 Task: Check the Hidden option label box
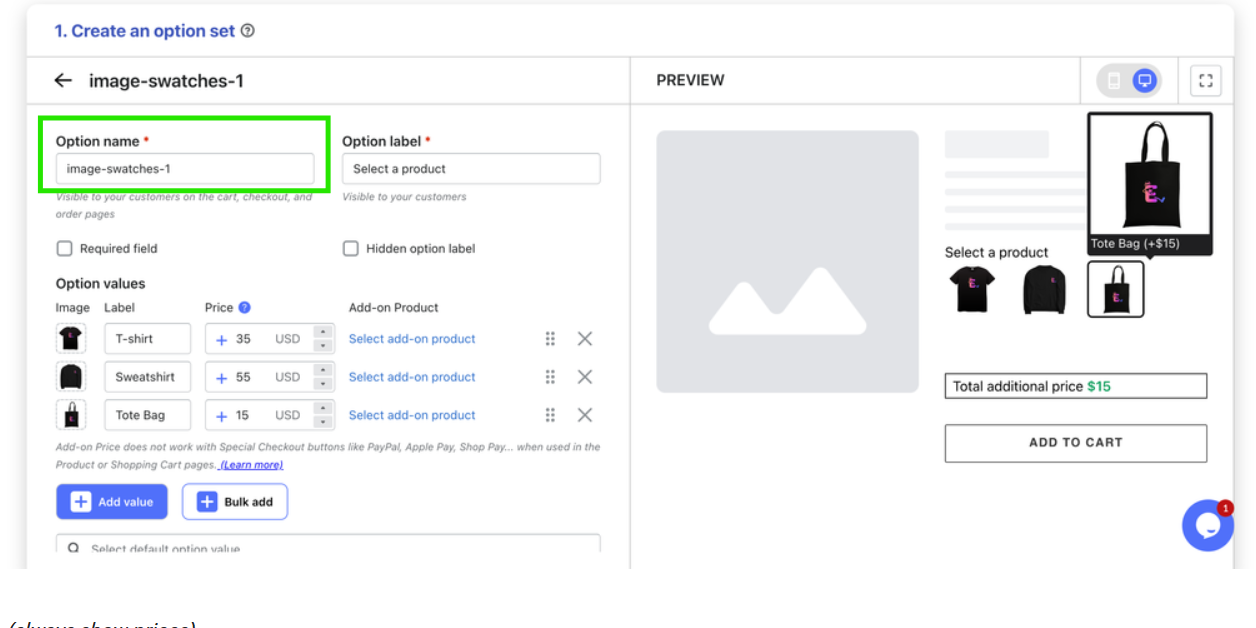pos(351,249)
